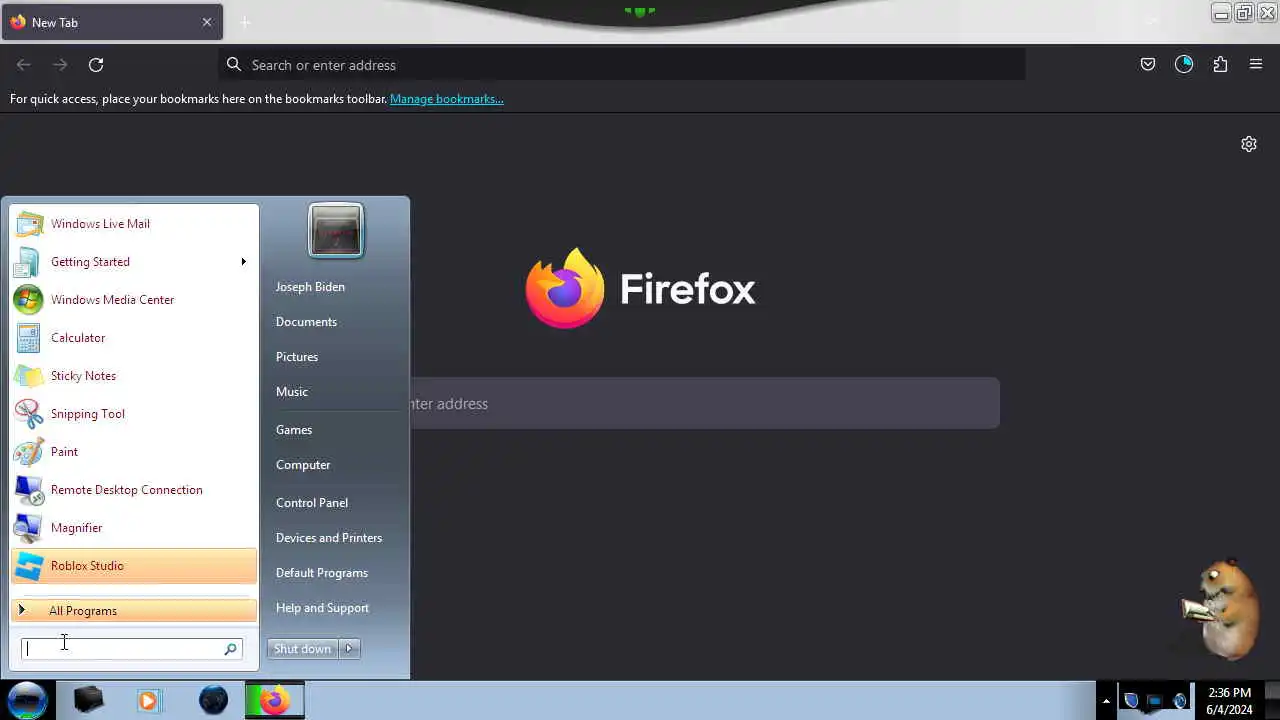Expand Getting Started submenu arrow
Viewport: 1280px width, 720px height.
pos(243,262)
